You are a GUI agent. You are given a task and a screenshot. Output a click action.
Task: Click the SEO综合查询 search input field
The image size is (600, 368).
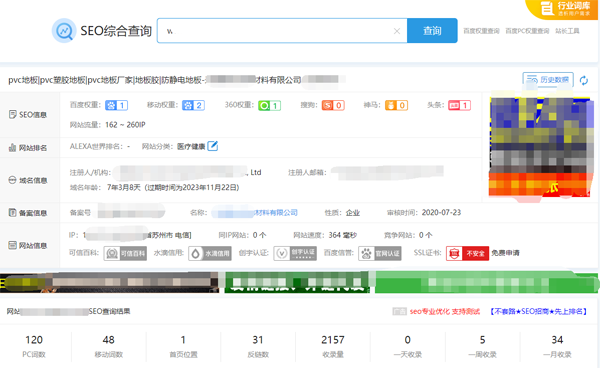(282, 31)
